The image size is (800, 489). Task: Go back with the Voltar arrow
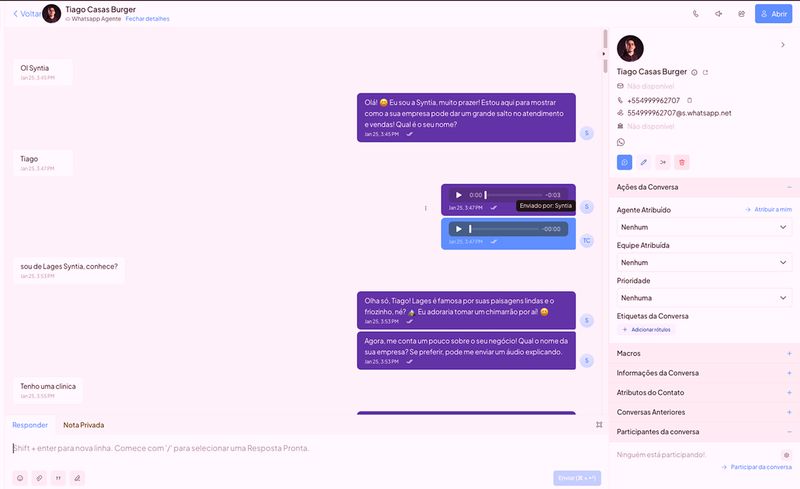coord(27,14)
